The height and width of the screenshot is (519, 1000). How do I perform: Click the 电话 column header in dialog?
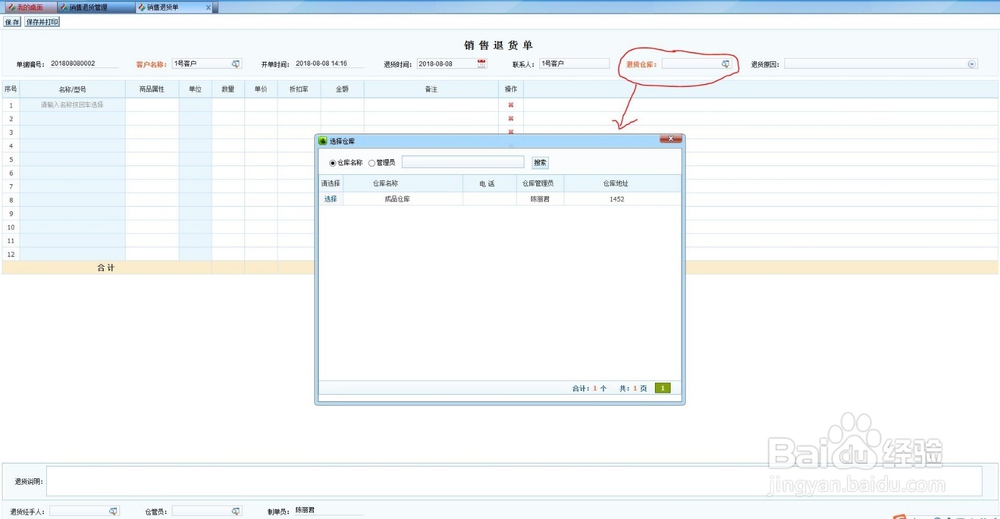point(487,183)
